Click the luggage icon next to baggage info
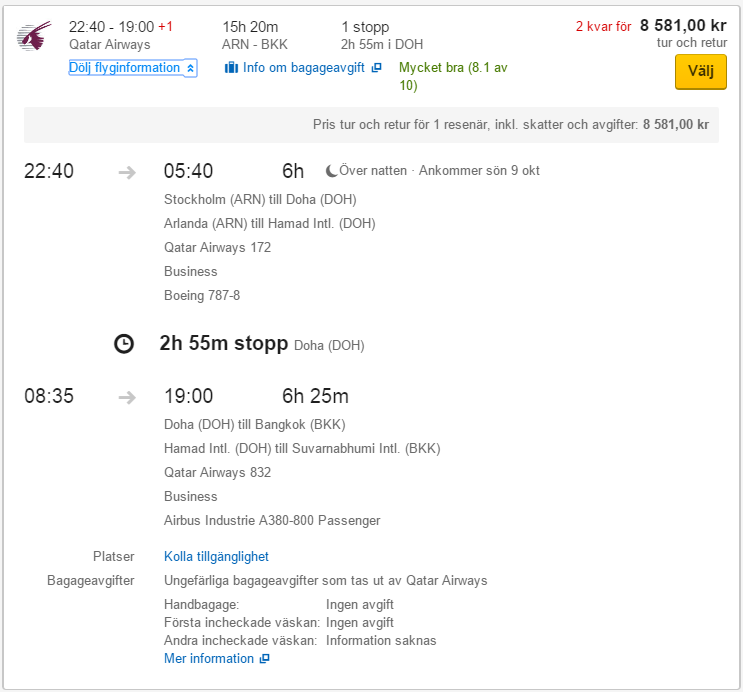Viewport: 743px width, 692px height. (231, 68)
